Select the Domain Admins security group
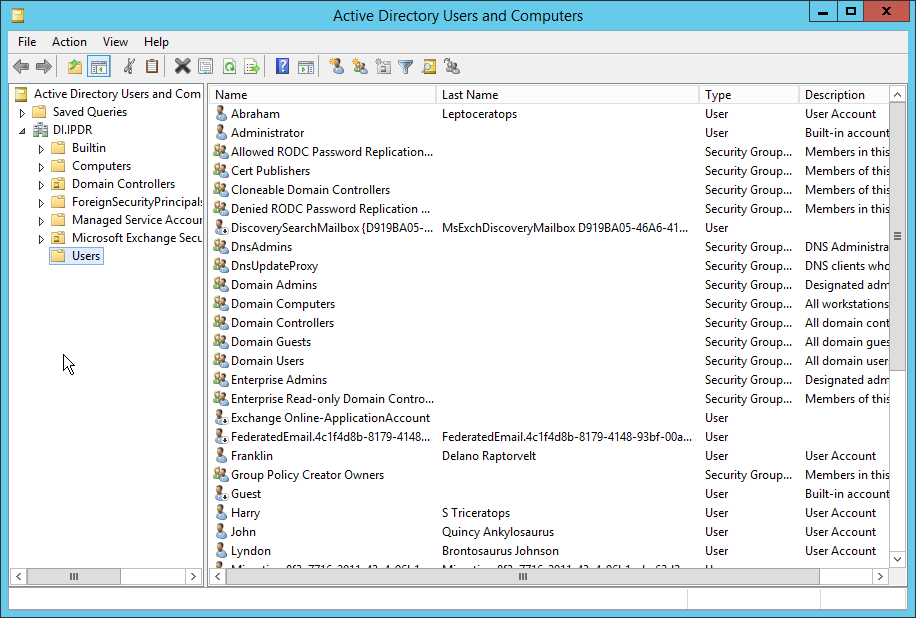Image resolution: width=916 pixels, height=618 pixels. [273, 285]
